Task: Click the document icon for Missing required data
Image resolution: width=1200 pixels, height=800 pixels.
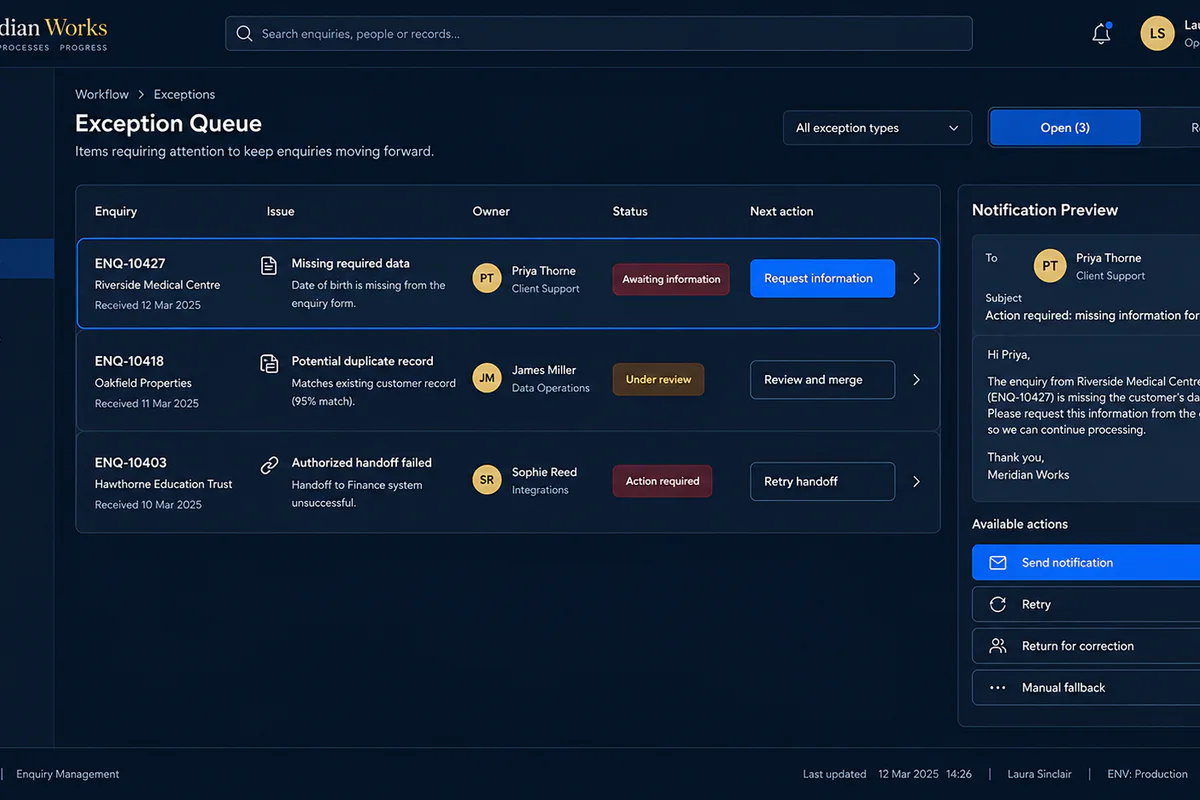Action: [x=269, y=265]
